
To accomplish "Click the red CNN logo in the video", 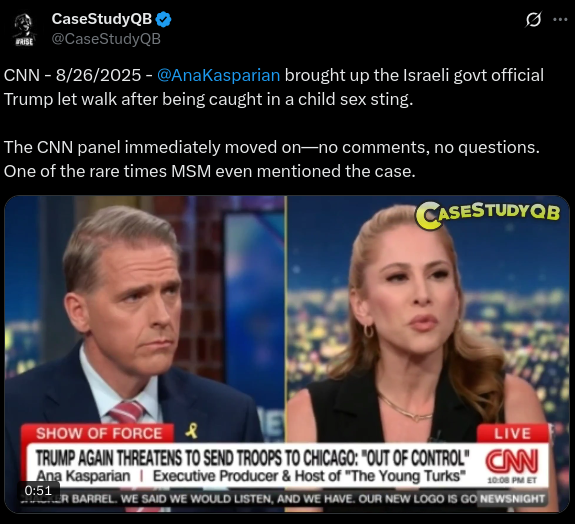I will (512, 462).
